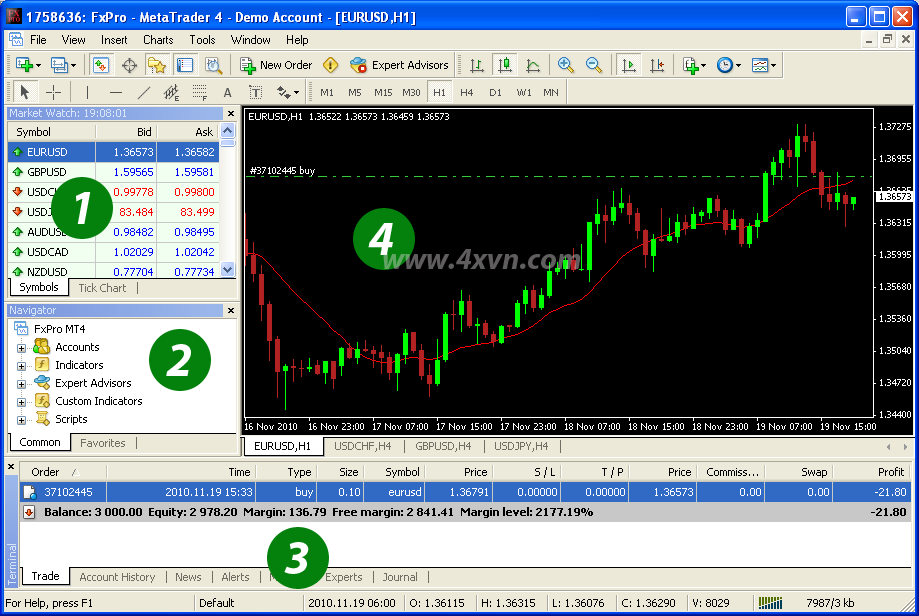The width and height of the screenshot is (919, 616).
Task: Toggle the Terminal window toolbar icon
Action: click(185, 65)
